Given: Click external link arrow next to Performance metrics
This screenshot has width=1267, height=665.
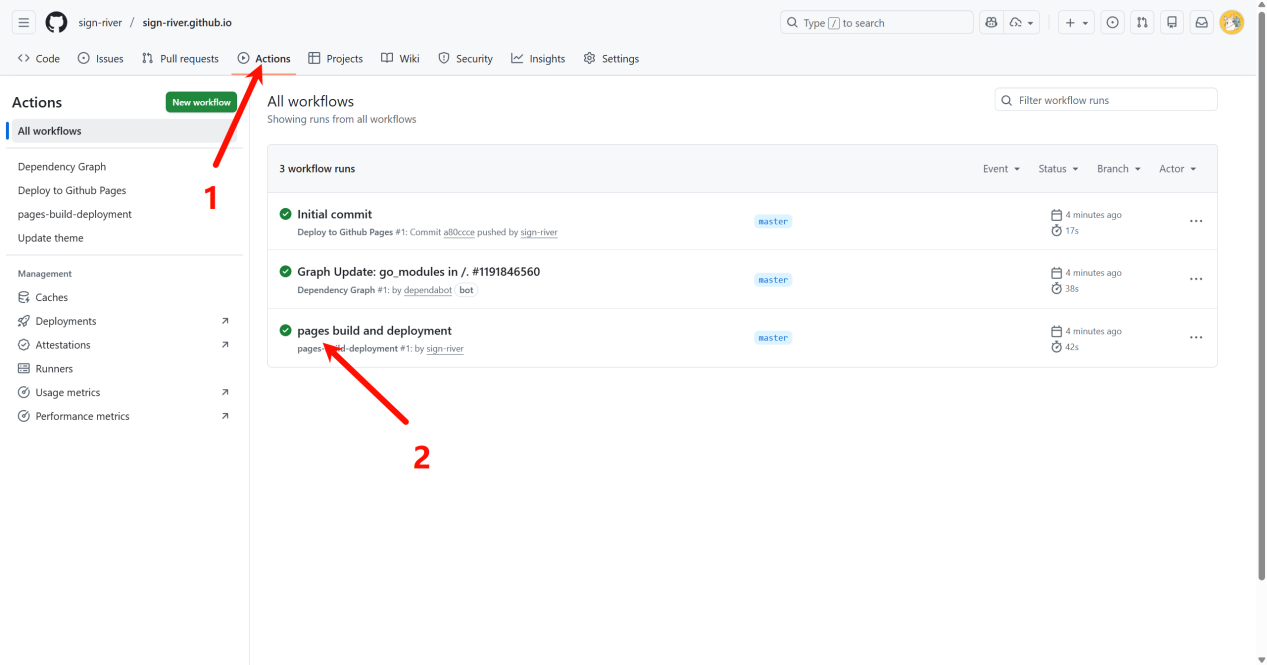Looking at the screenshot, I should click(x=225, y=416).
